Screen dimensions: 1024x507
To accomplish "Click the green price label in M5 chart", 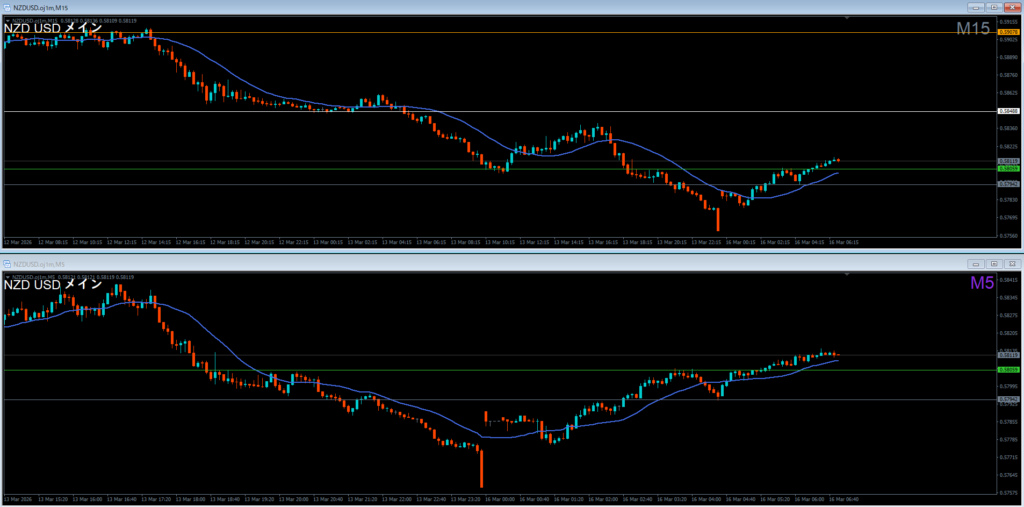I will [x=1008, y=370].
